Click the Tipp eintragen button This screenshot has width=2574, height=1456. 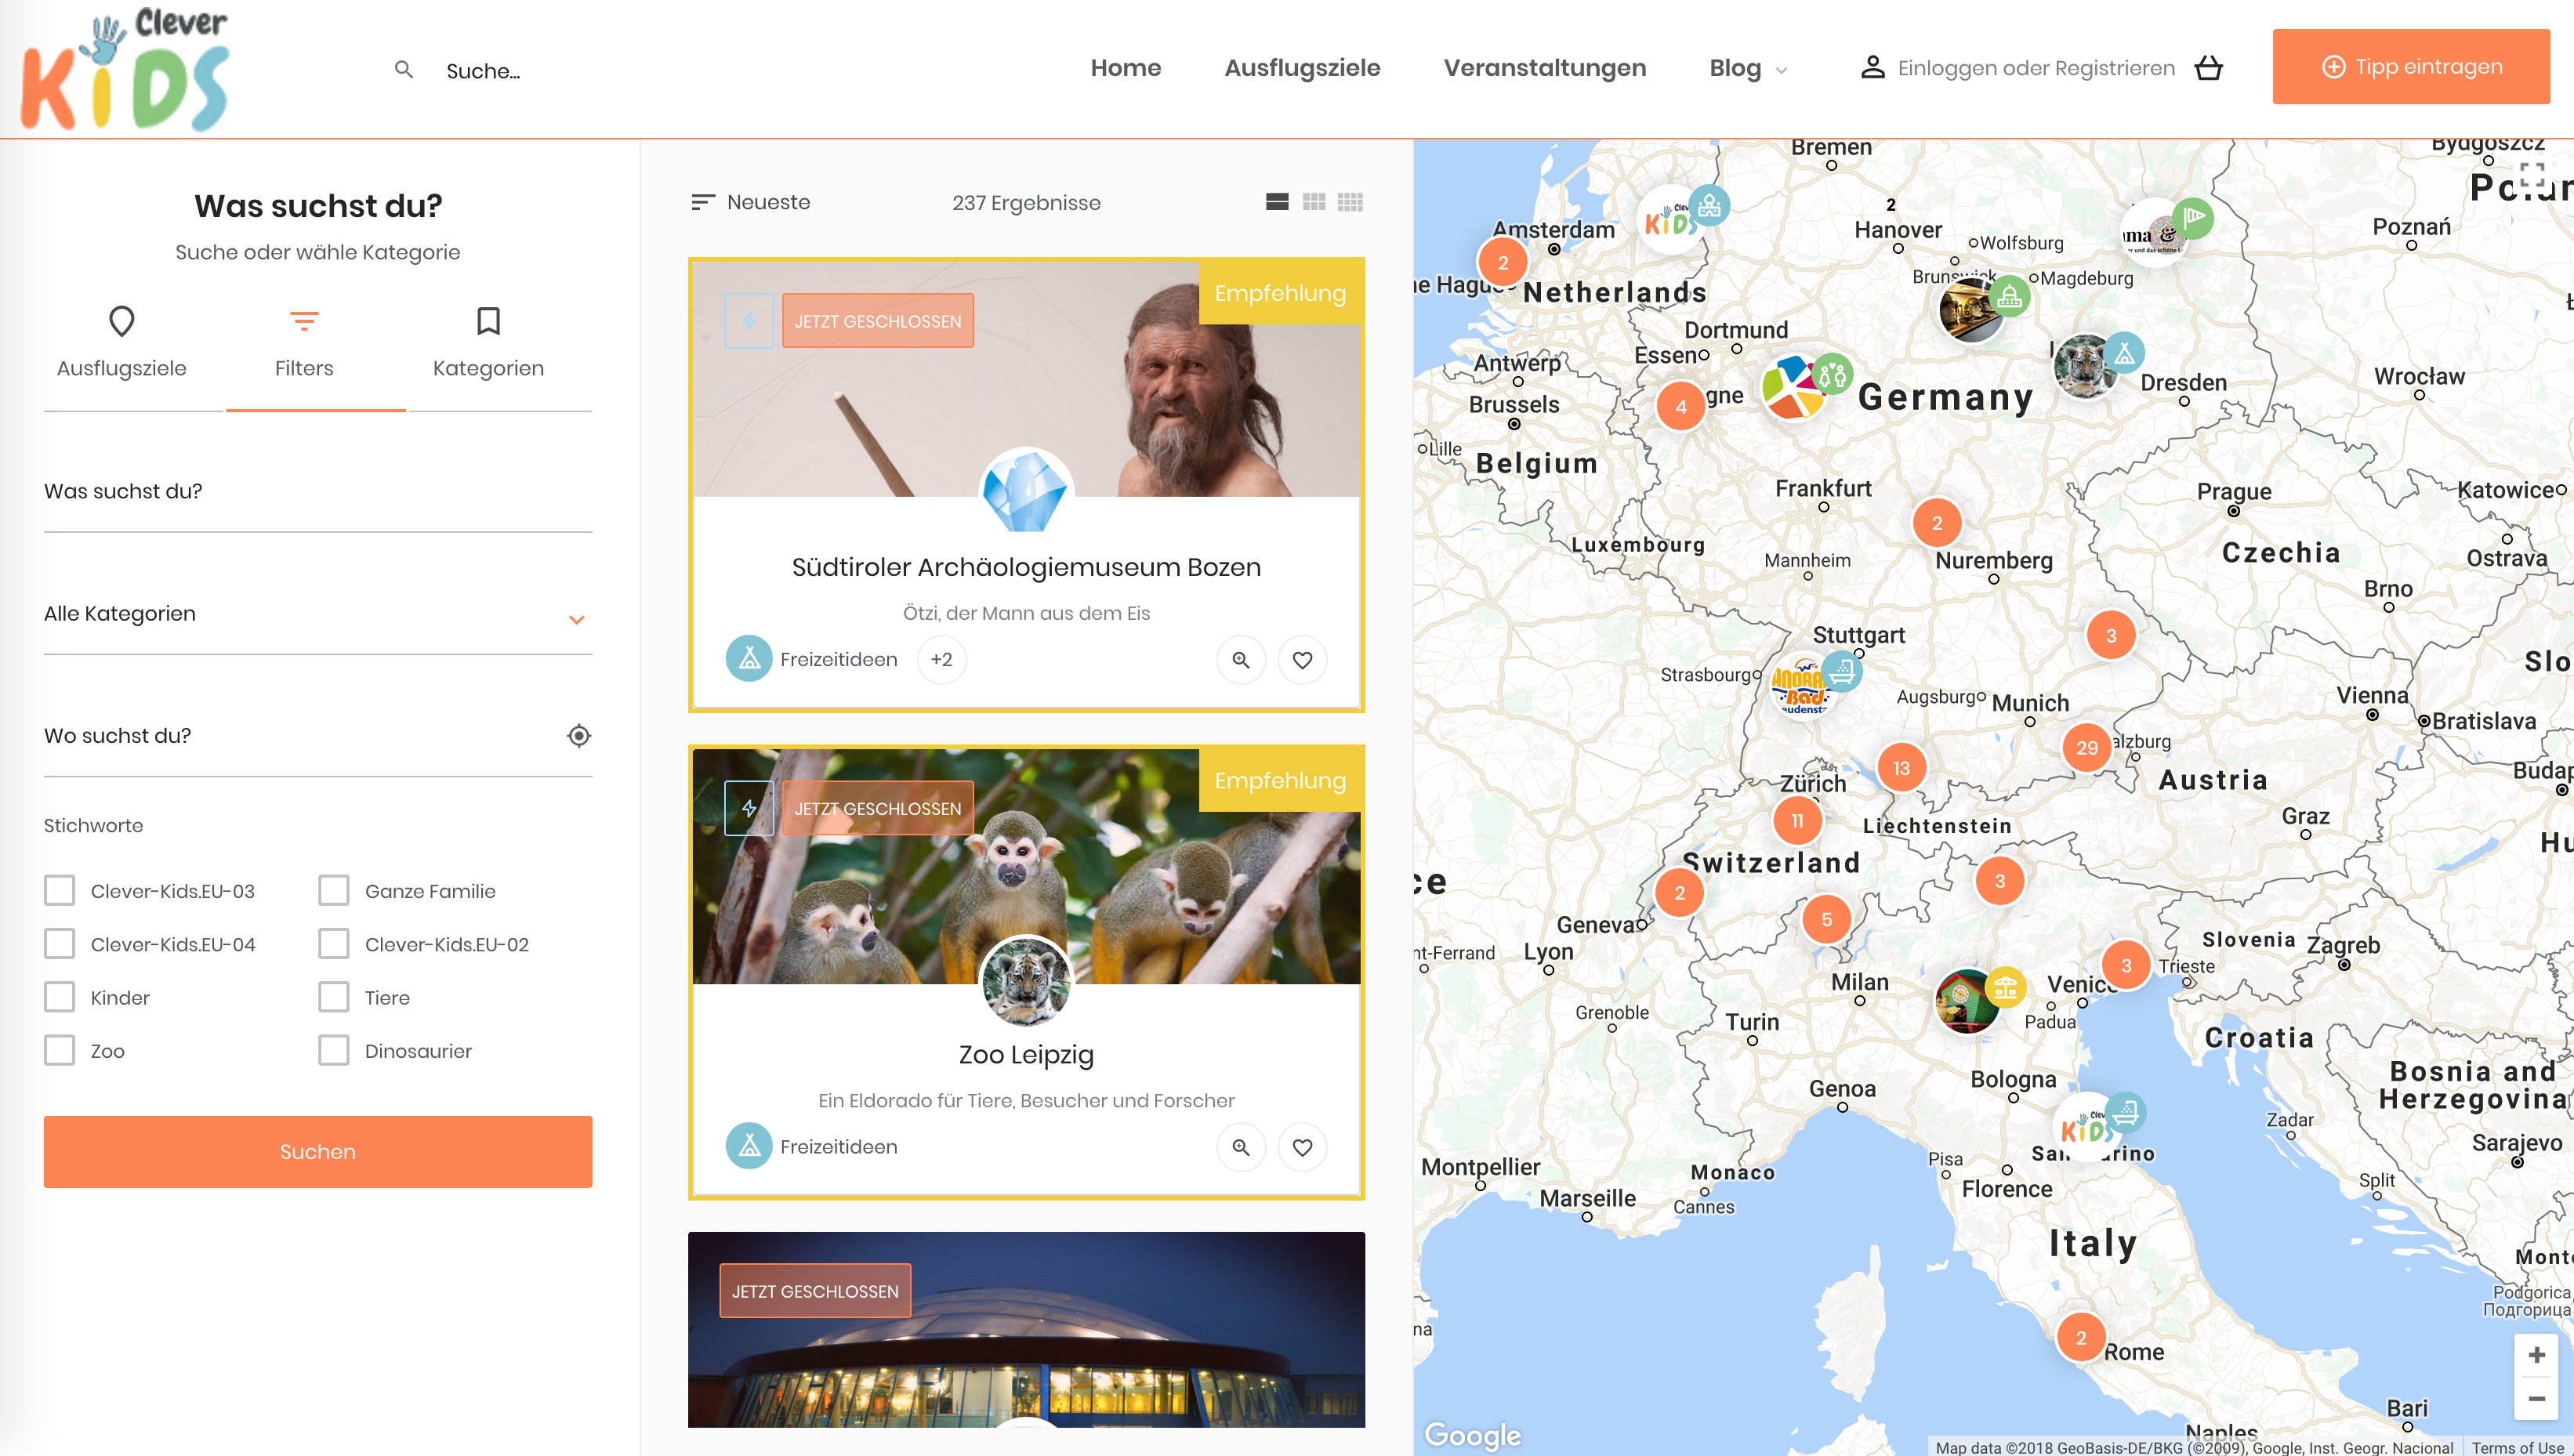click(2410, 67)
